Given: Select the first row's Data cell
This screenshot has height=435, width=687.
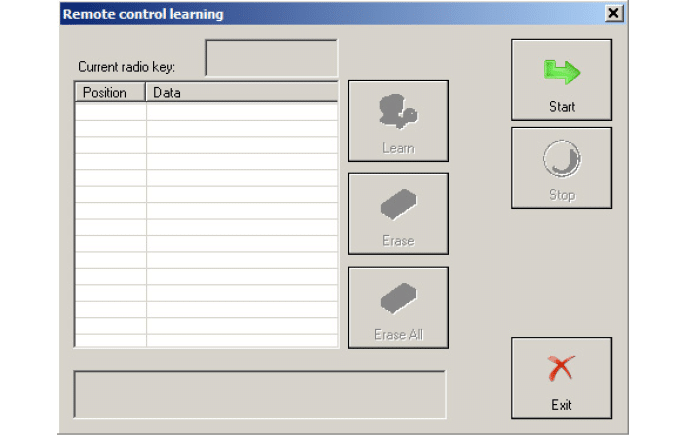Looking at the screenshot, I should pos(242,111).
